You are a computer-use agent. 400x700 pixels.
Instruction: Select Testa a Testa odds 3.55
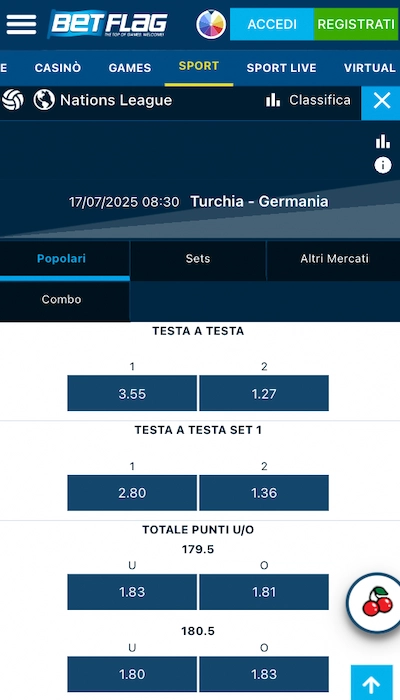132,393
